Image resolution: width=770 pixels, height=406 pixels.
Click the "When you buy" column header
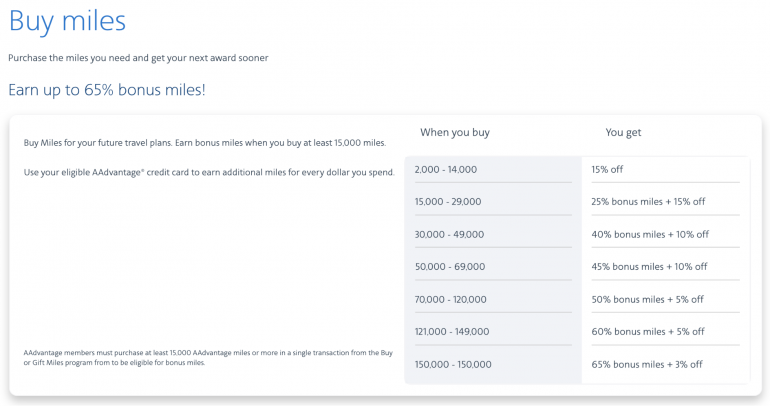click(x=455, y=132)
